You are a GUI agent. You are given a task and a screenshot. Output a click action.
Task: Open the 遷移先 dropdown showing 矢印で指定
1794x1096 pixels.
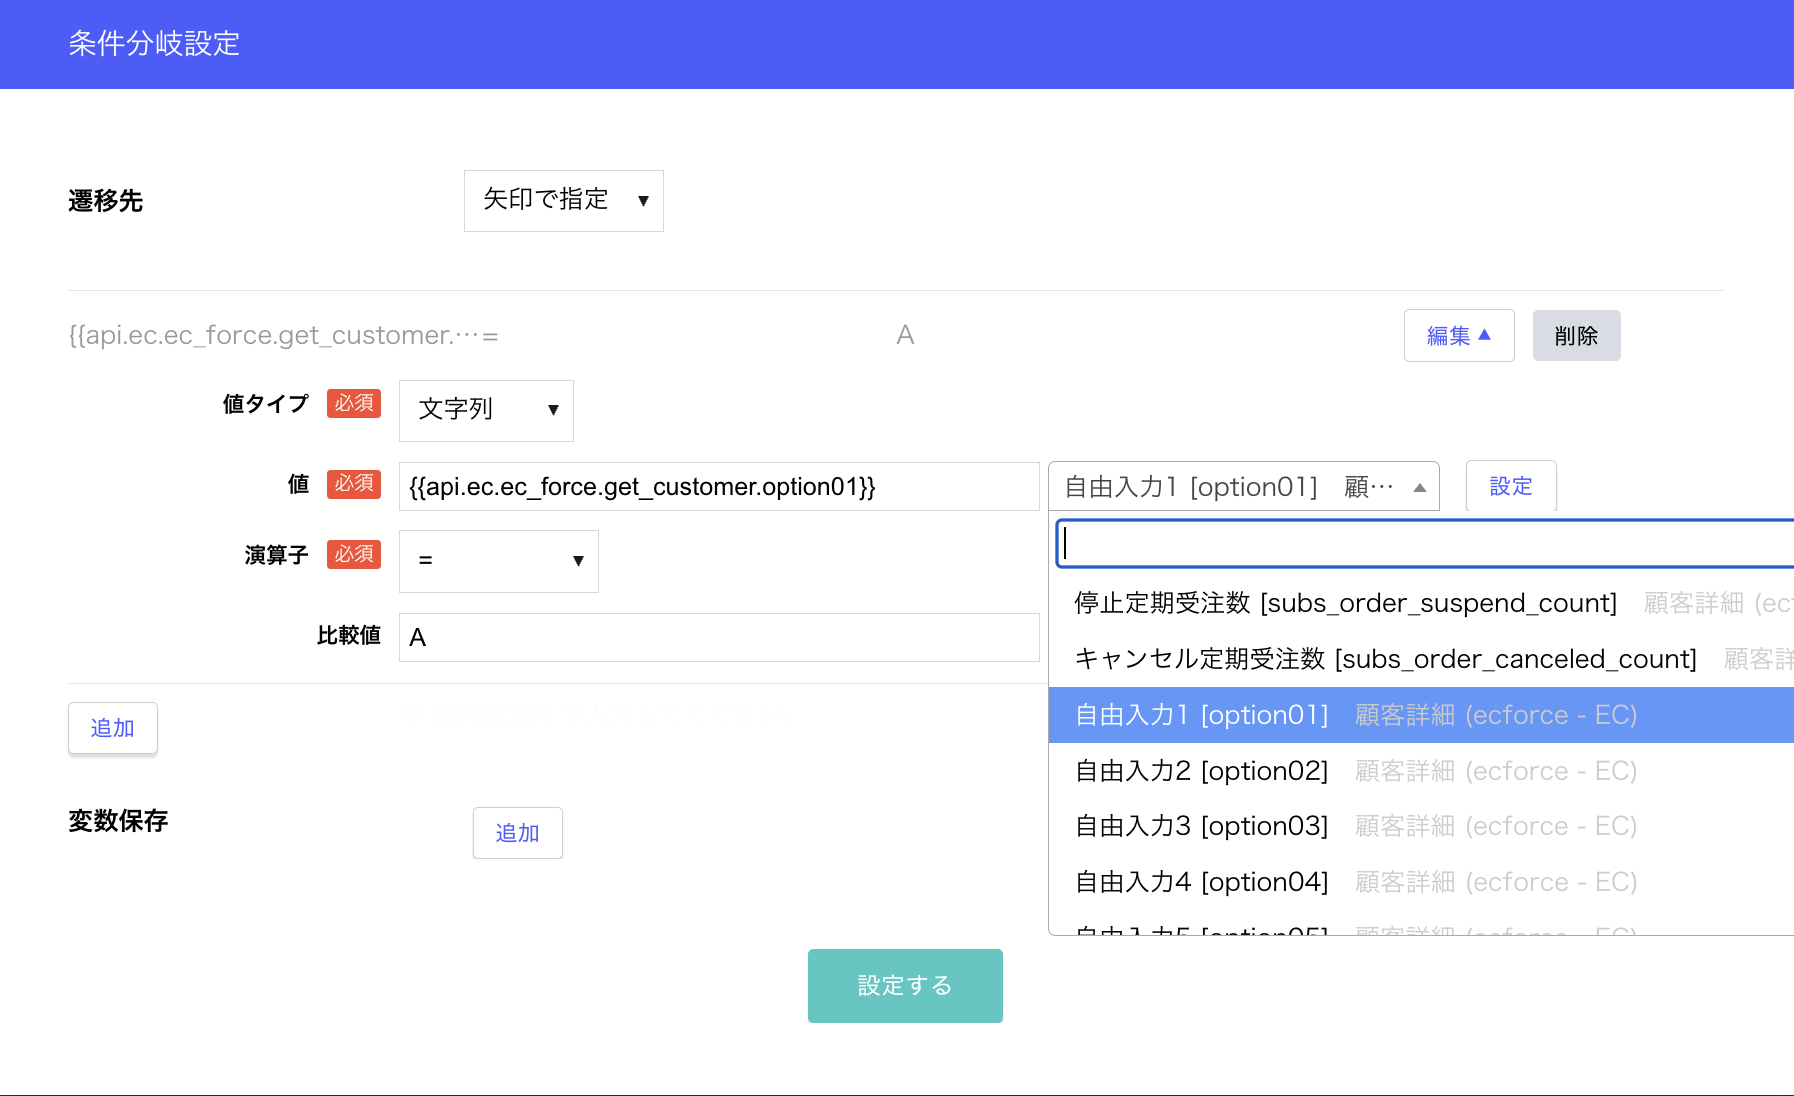pyautogui.click(x=564, y=201)
